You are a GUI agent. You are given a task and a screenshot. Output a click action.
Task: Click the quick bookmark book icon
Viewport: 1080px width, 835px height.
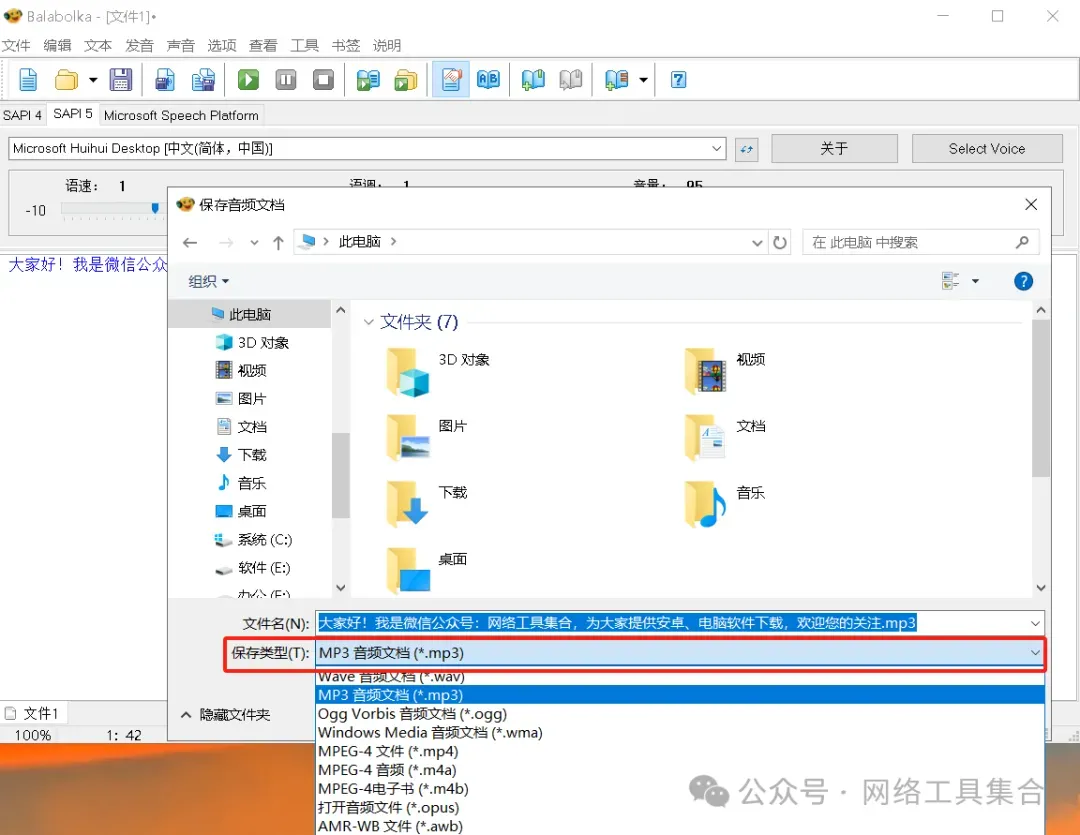point(616,79)
